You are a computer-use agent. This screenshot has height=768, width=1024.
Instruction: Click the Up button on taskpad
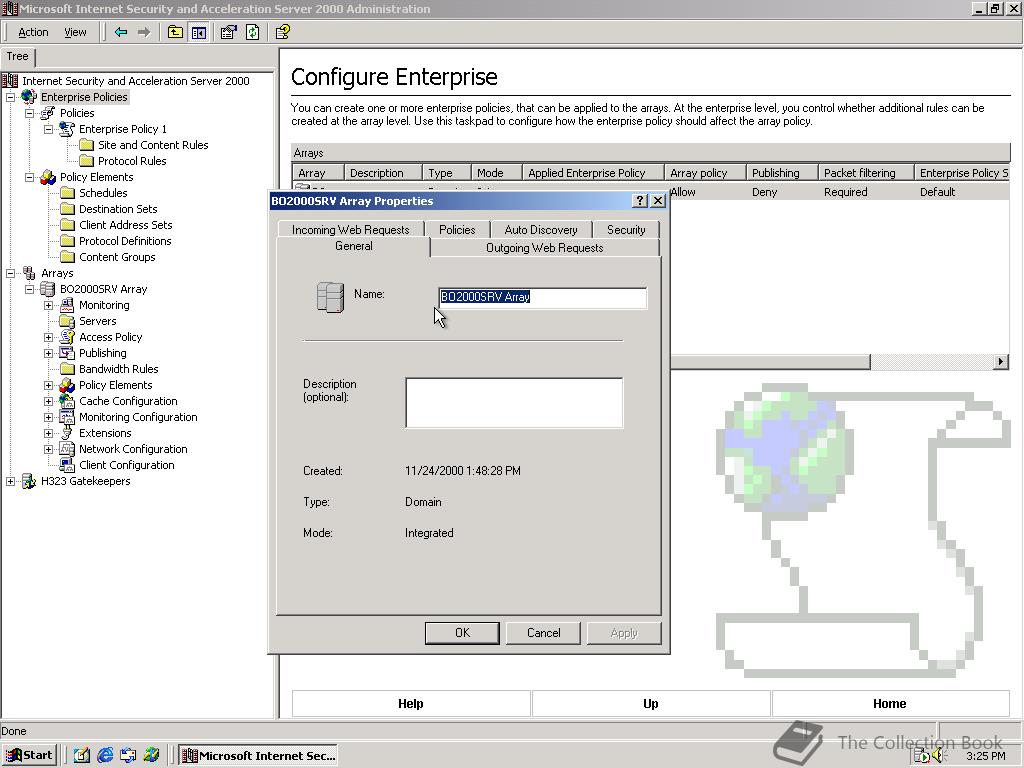650,703
